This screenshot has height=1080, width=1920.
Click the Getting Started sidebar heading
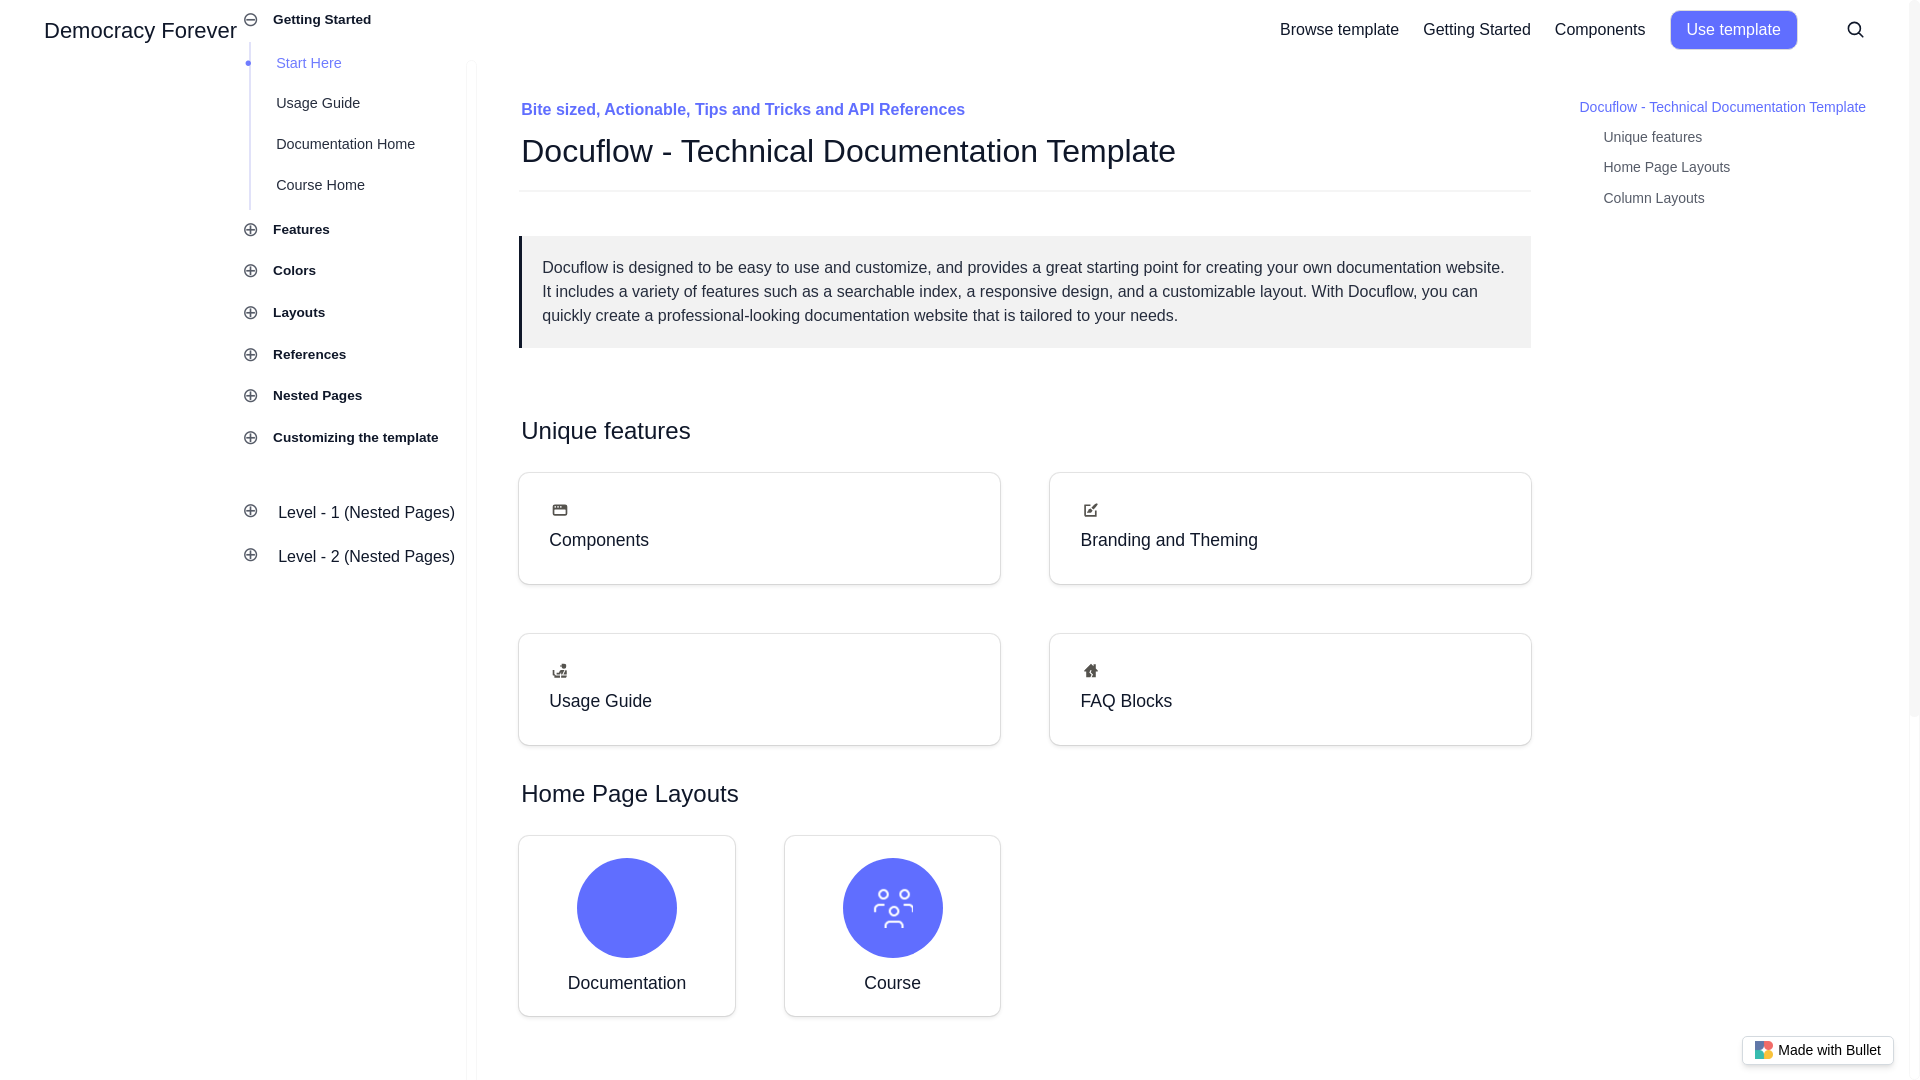point(322,20)
